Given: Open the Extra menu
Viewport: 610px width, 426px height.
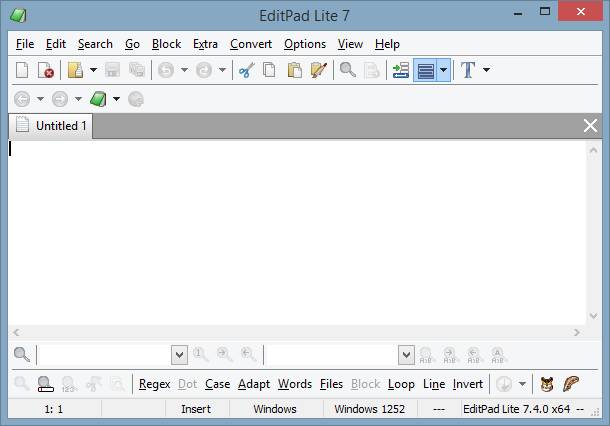Looking at the screenshot, I should (x=205, y=44).
